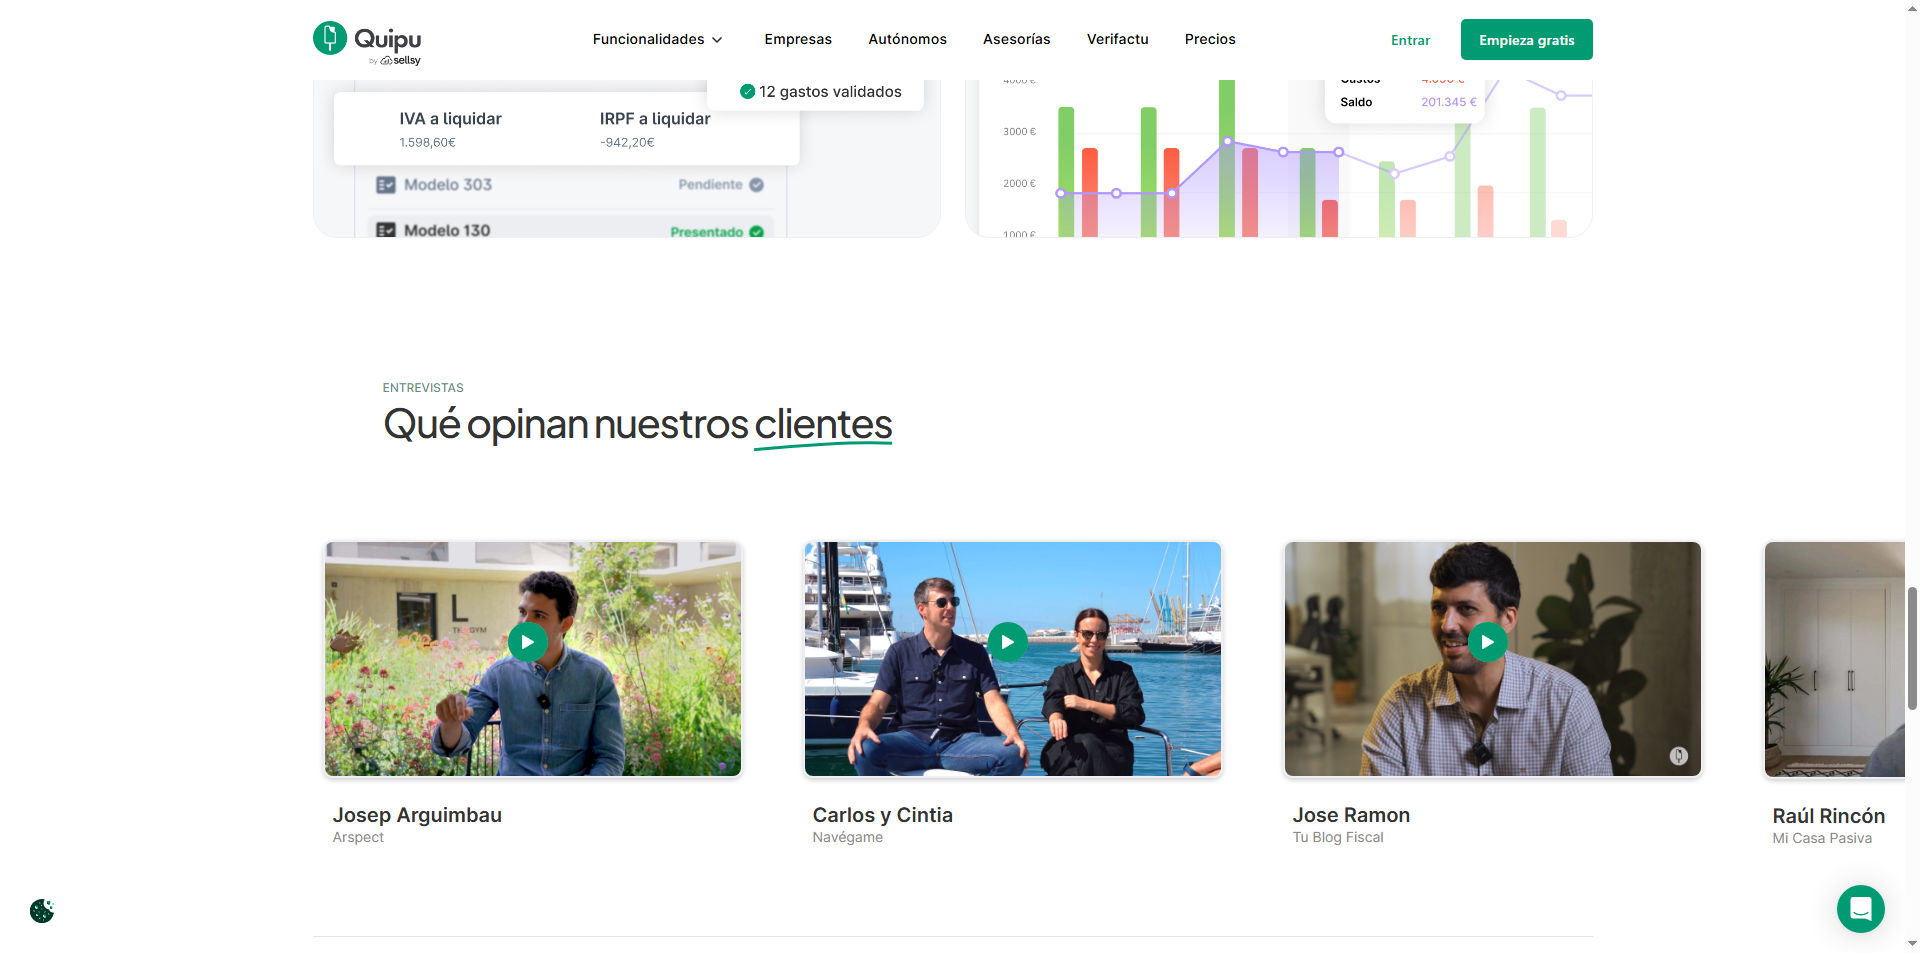Viewport: 1920px width, 953px height.
Task: Click the Quipu logo icon
Action: pyautogui.click(x=330, y=38)
